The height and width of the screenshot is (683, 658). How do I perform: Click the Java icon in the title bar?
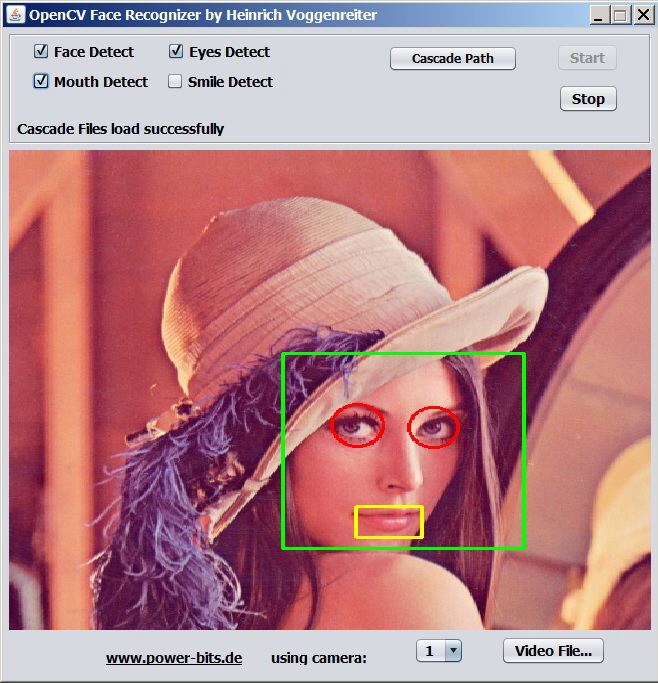pyautogui.click(x=15, y=14)
